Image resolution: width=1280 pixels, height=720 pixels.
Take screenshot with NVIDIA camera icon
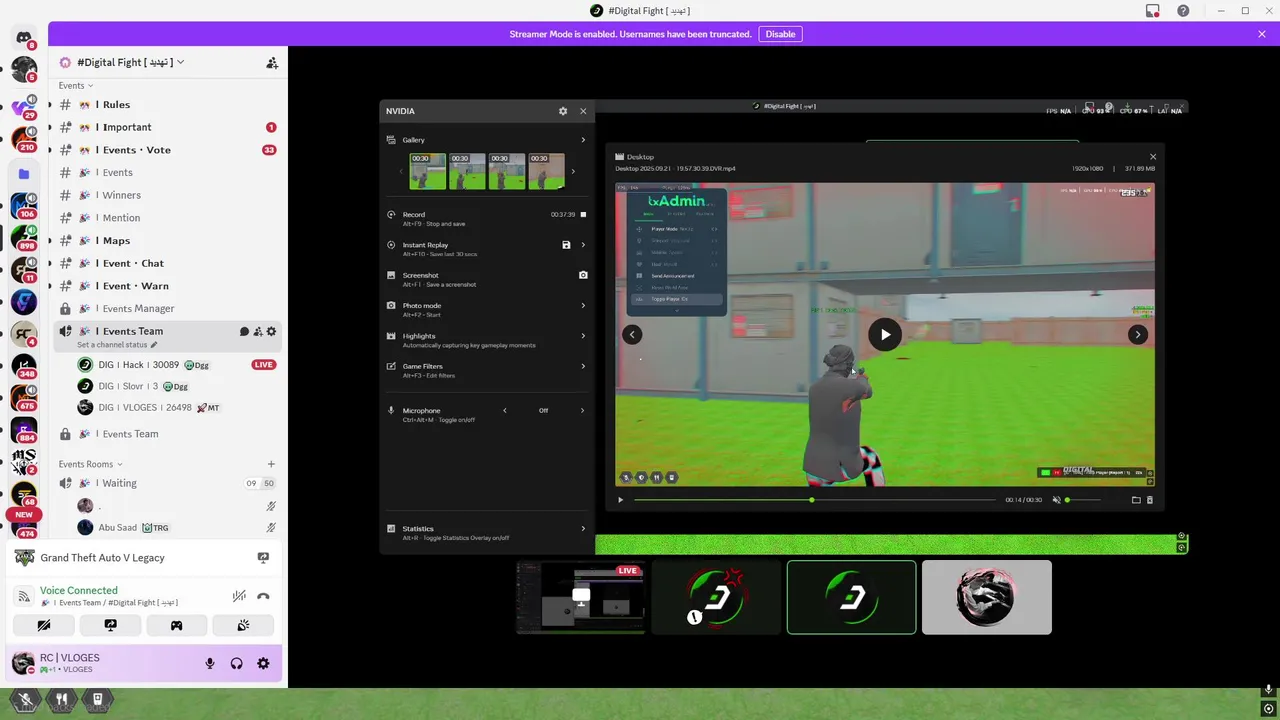click(583, 275)
